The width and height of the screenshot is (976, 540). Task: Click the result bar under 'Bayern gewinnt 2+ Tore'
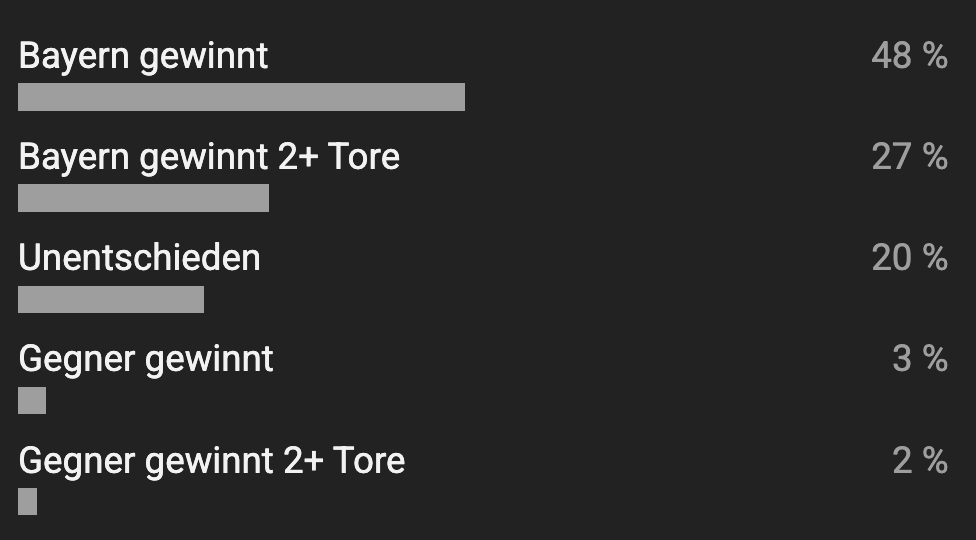143,198
